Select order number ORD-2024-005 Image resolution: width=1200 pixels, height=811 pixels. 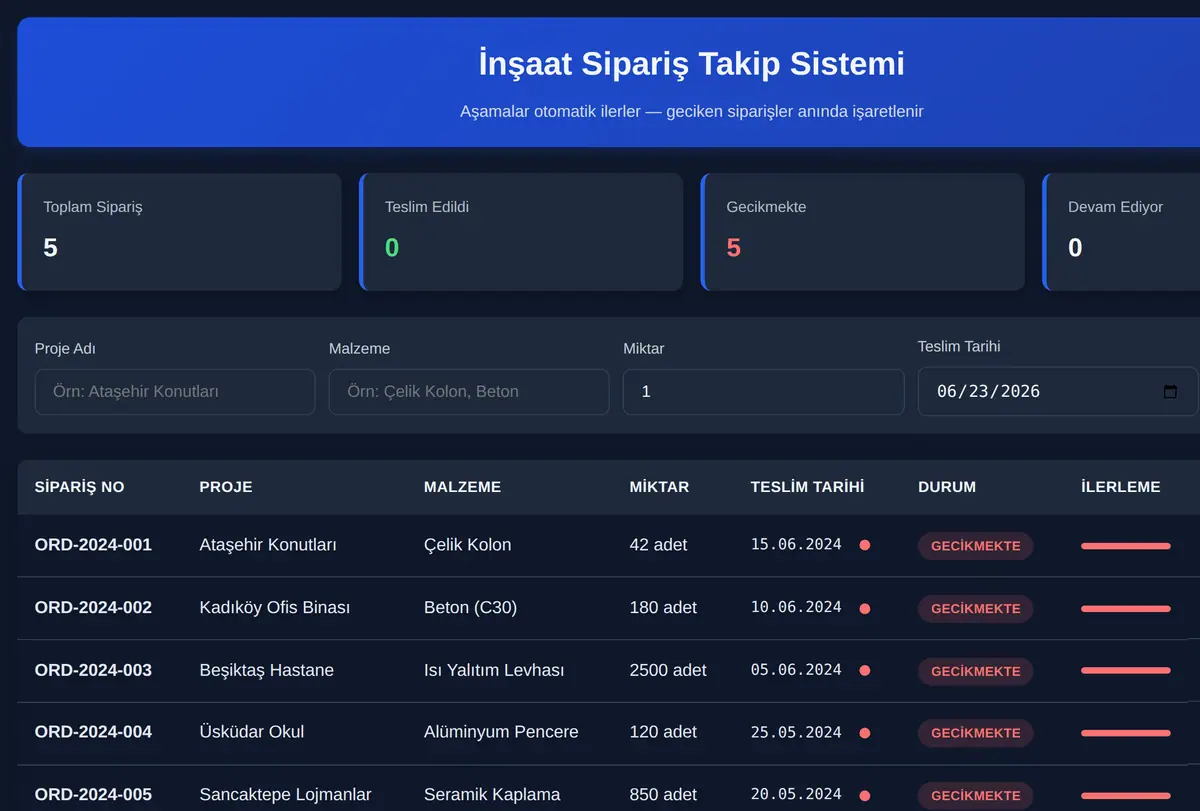[93, 794]
